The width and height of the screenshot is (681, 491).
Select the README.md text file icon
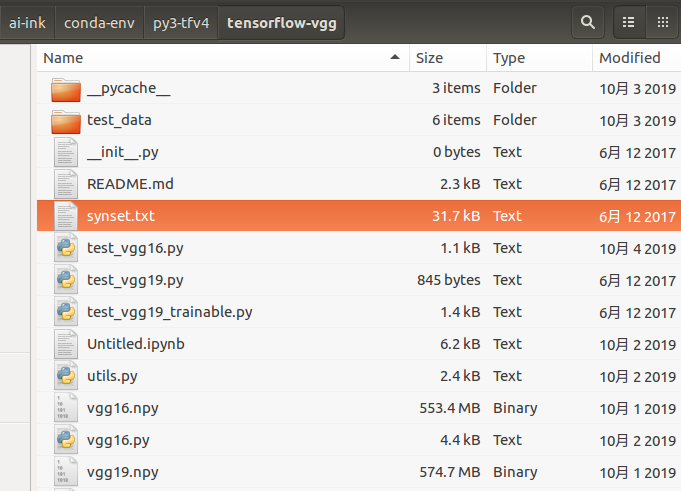tap(65, 184)
